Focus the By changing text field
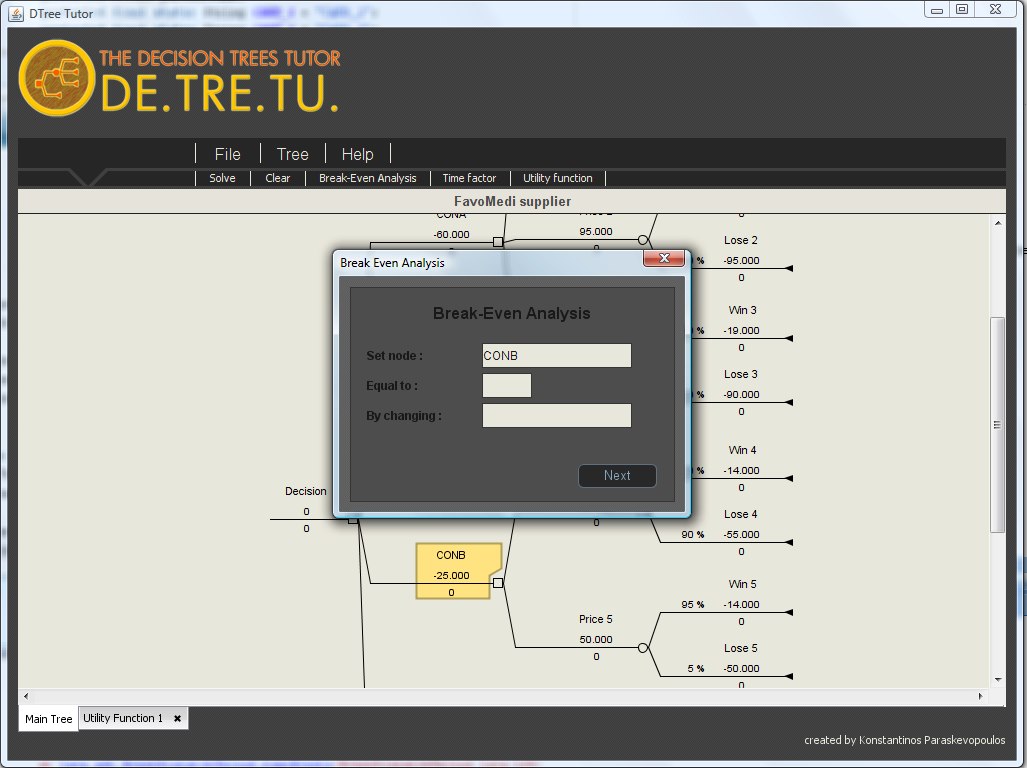Viewport: 1027px width, 768px height. (556, 415)
